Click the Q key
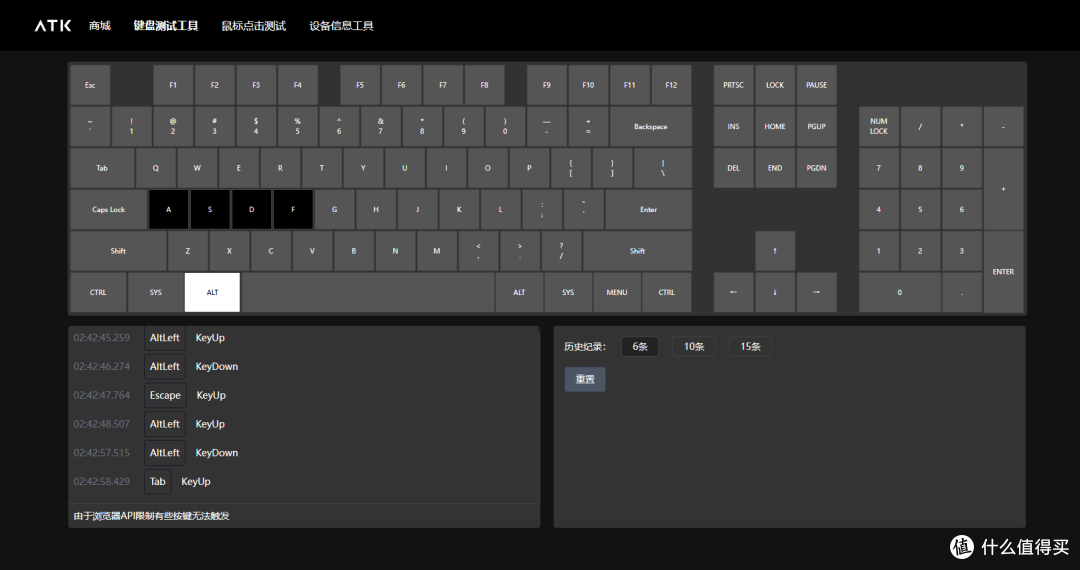 tap(156, 168)
